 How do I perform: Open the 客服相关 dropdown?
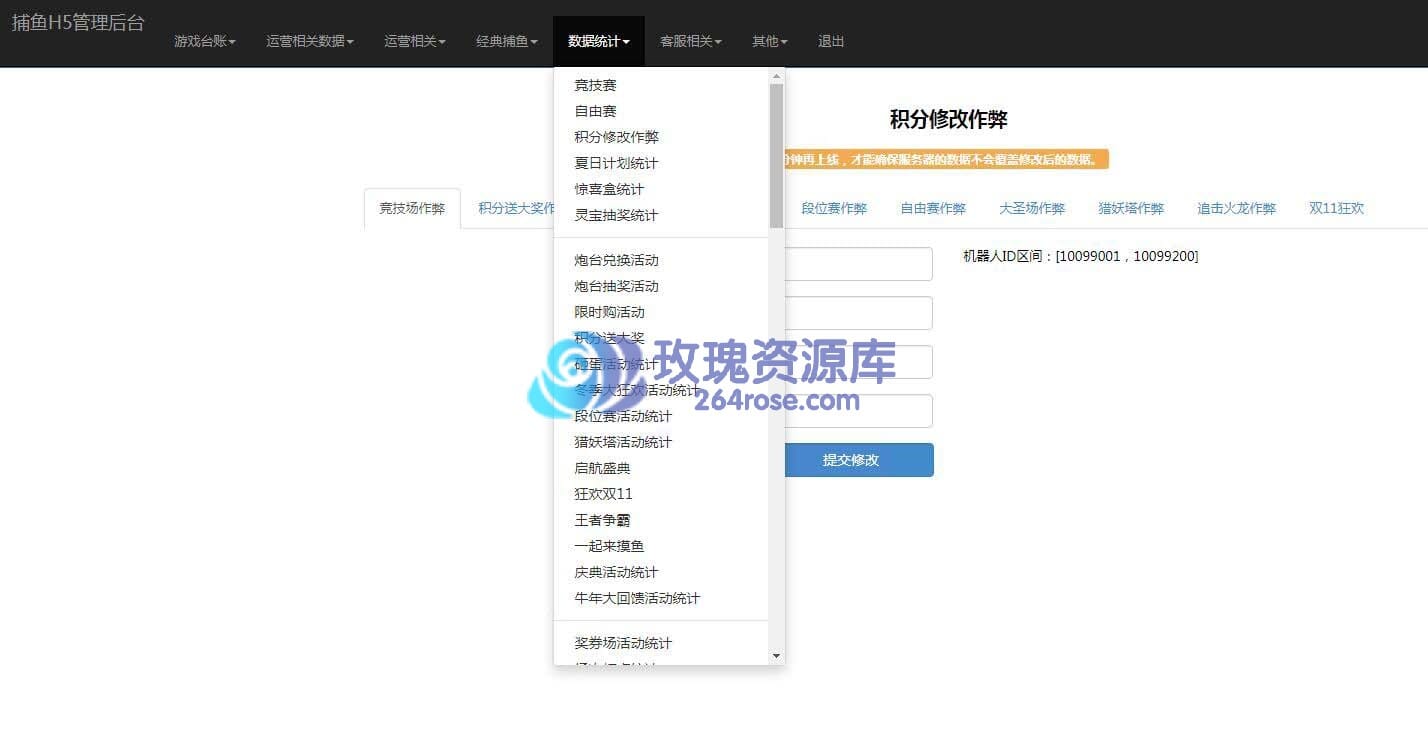pyautogui.click(x=691, y=41)
